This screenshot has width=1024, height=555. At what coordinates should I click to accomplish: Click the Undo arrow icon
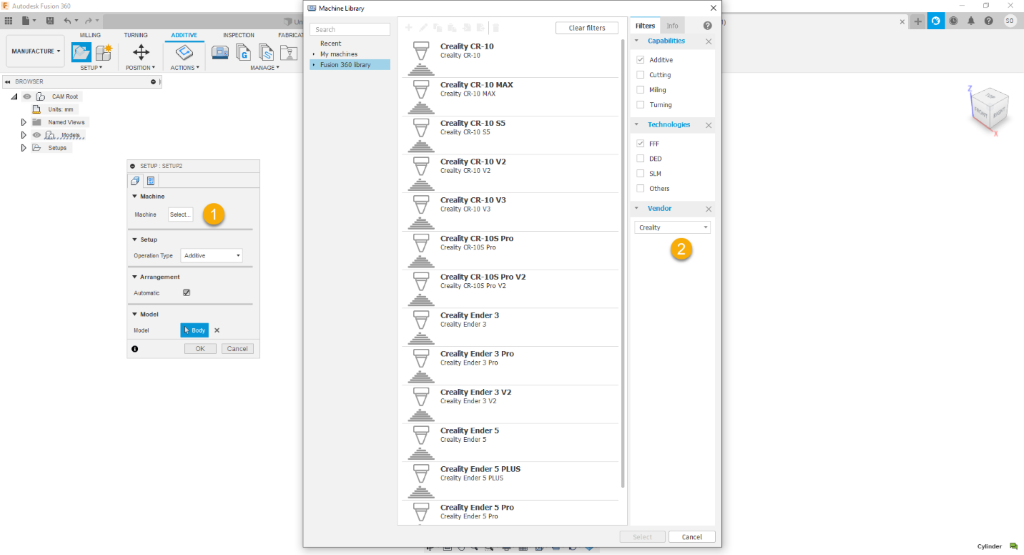pos(67,21)
